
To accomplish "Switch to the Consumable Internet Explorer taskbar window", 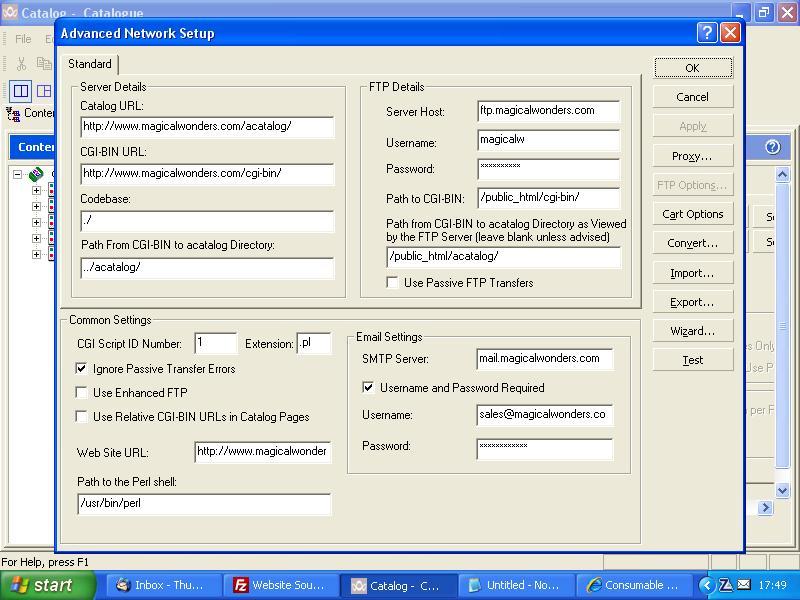I will (x=634, y=585).
